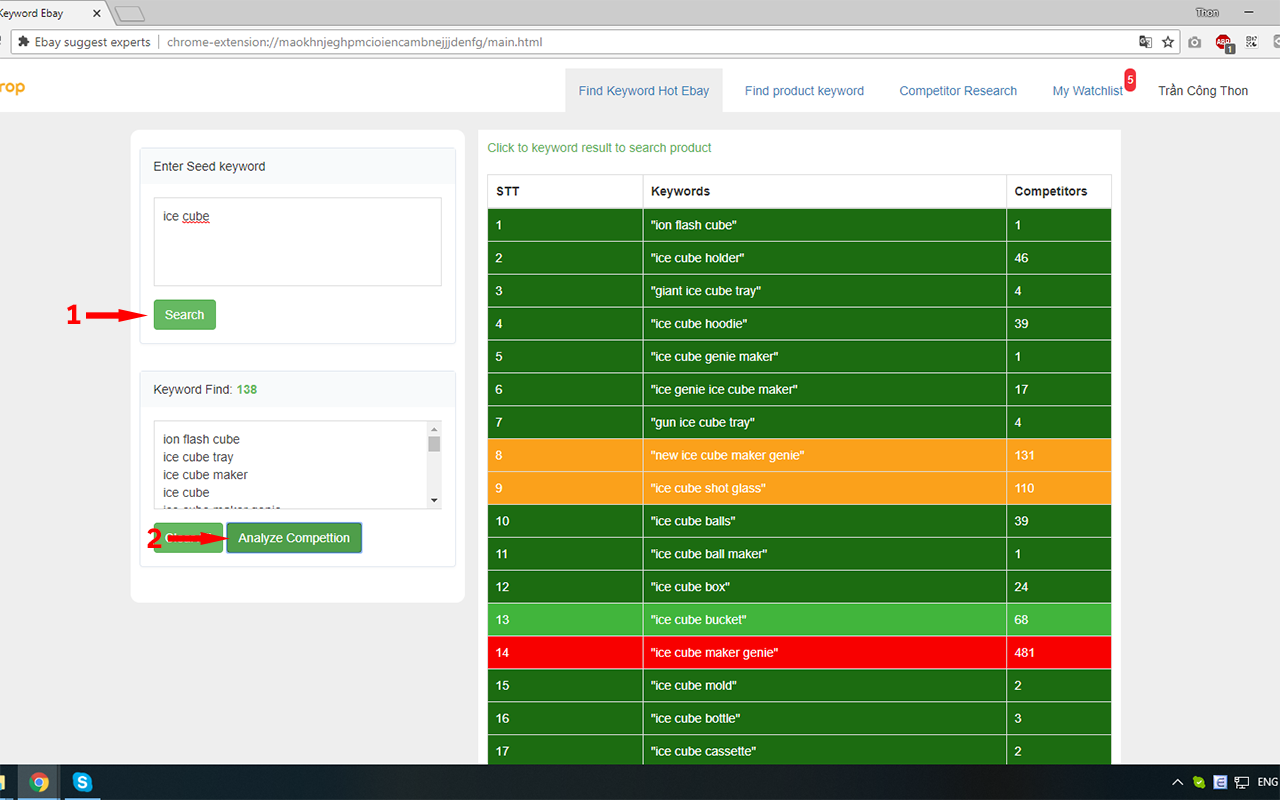Open My Watchlist with 5 notifications

pyautogui.click(x=1088, y=91)
